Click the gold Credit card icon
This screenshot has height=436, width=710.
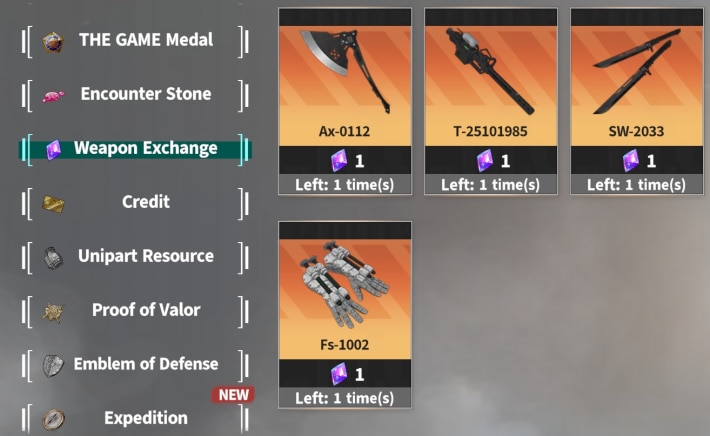coord(53,204)
